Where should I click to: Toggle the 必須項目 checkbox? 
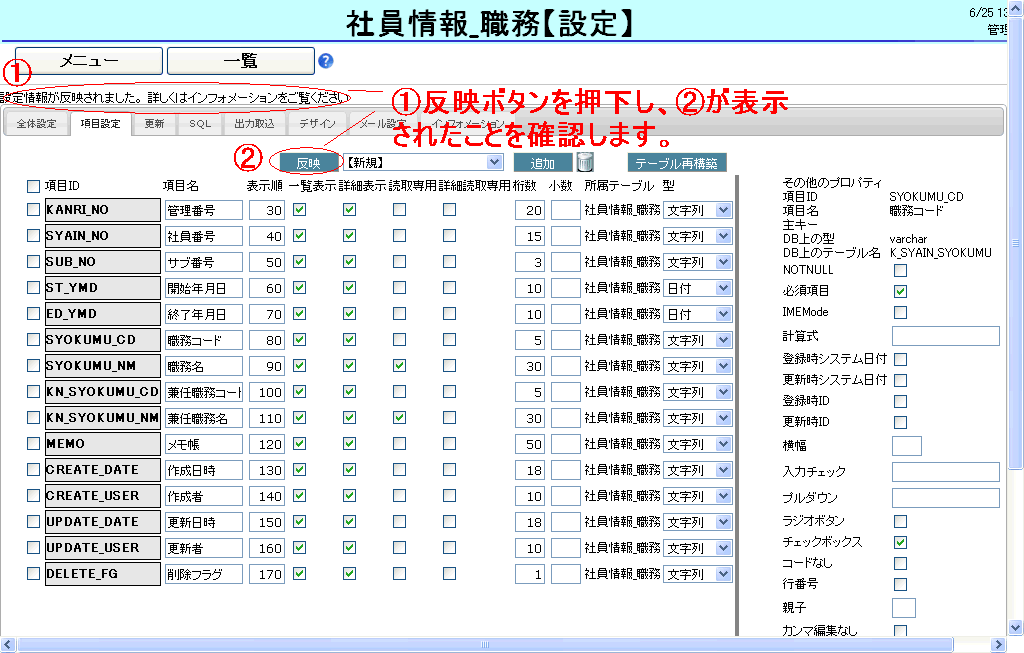(x=900, y=291)
